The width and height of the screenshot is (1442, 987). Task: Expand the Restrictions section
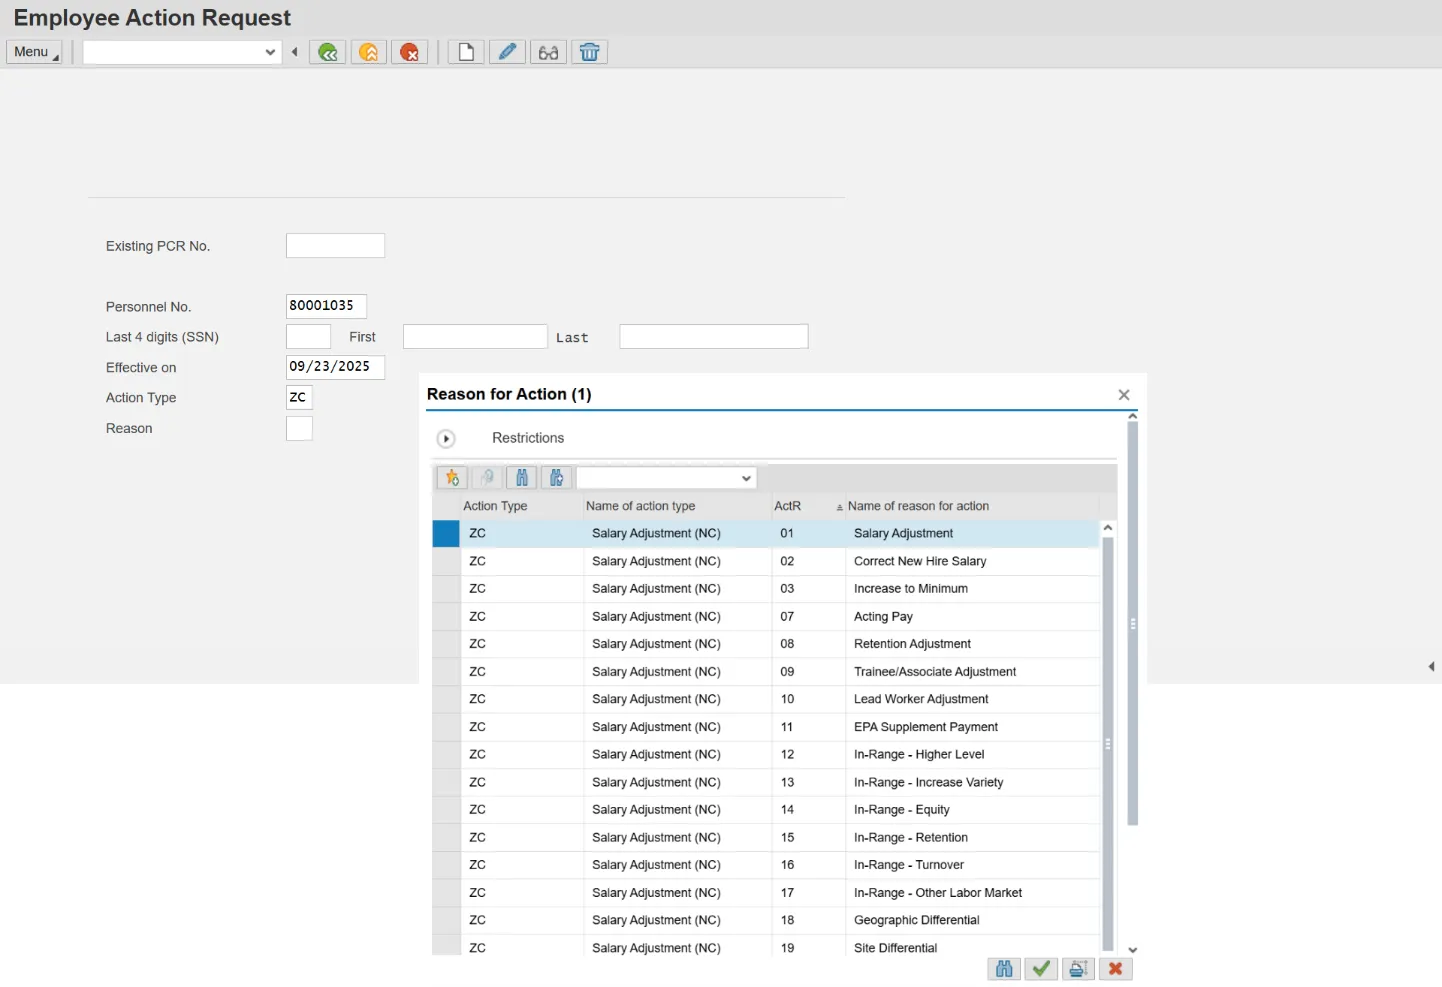(446, 439)
